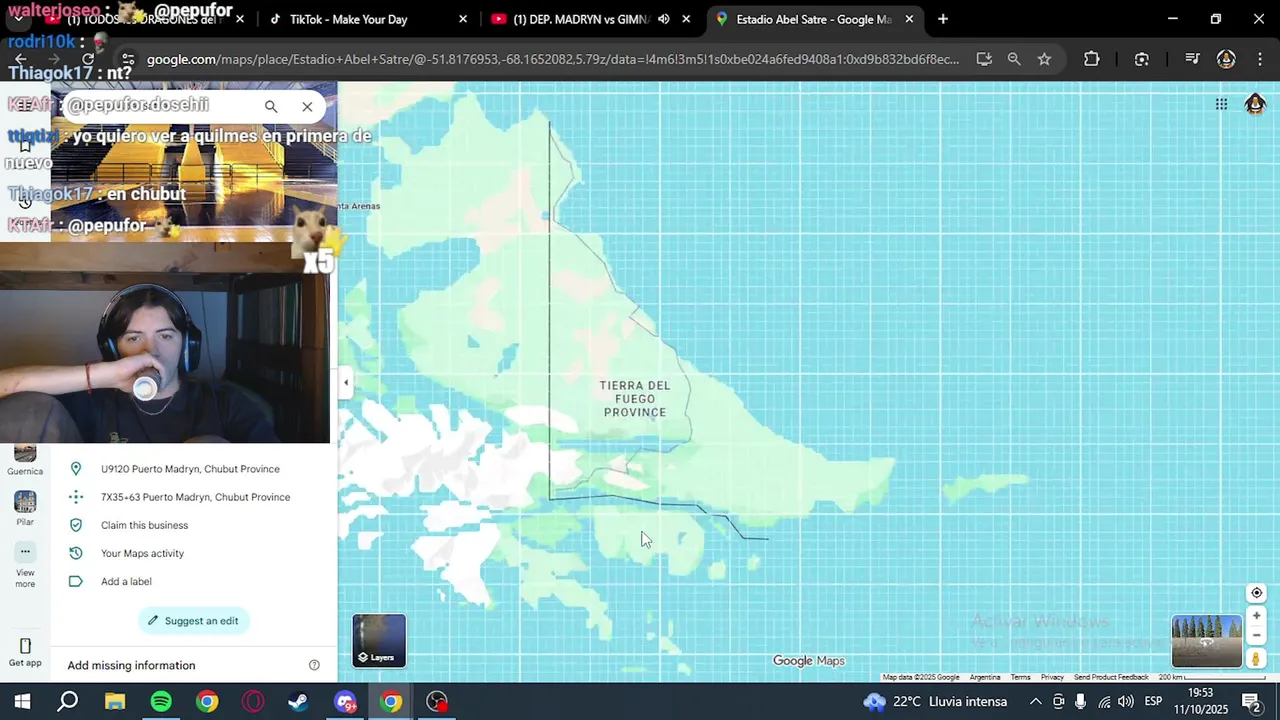
Task: Collapse the side panel with the arrow
Action: click(346, 382)
